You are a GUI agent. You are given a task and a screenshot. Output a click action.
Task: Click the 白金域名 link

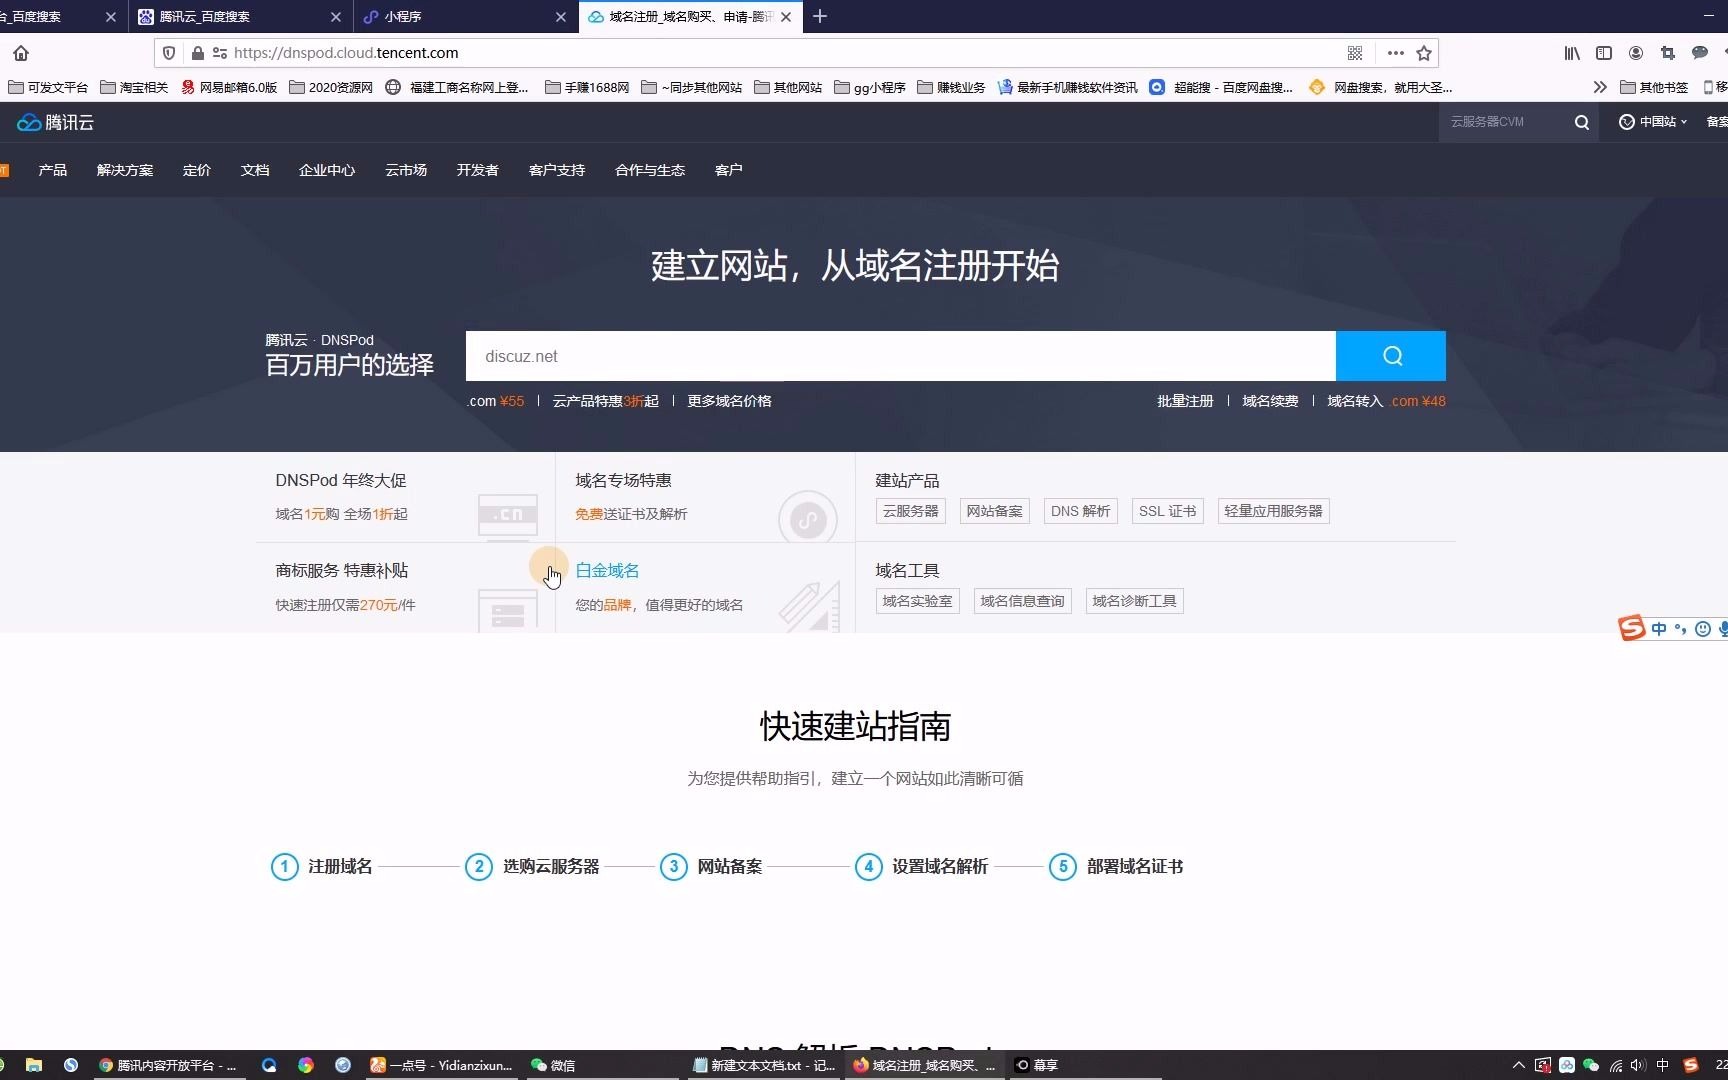[607, 570]
